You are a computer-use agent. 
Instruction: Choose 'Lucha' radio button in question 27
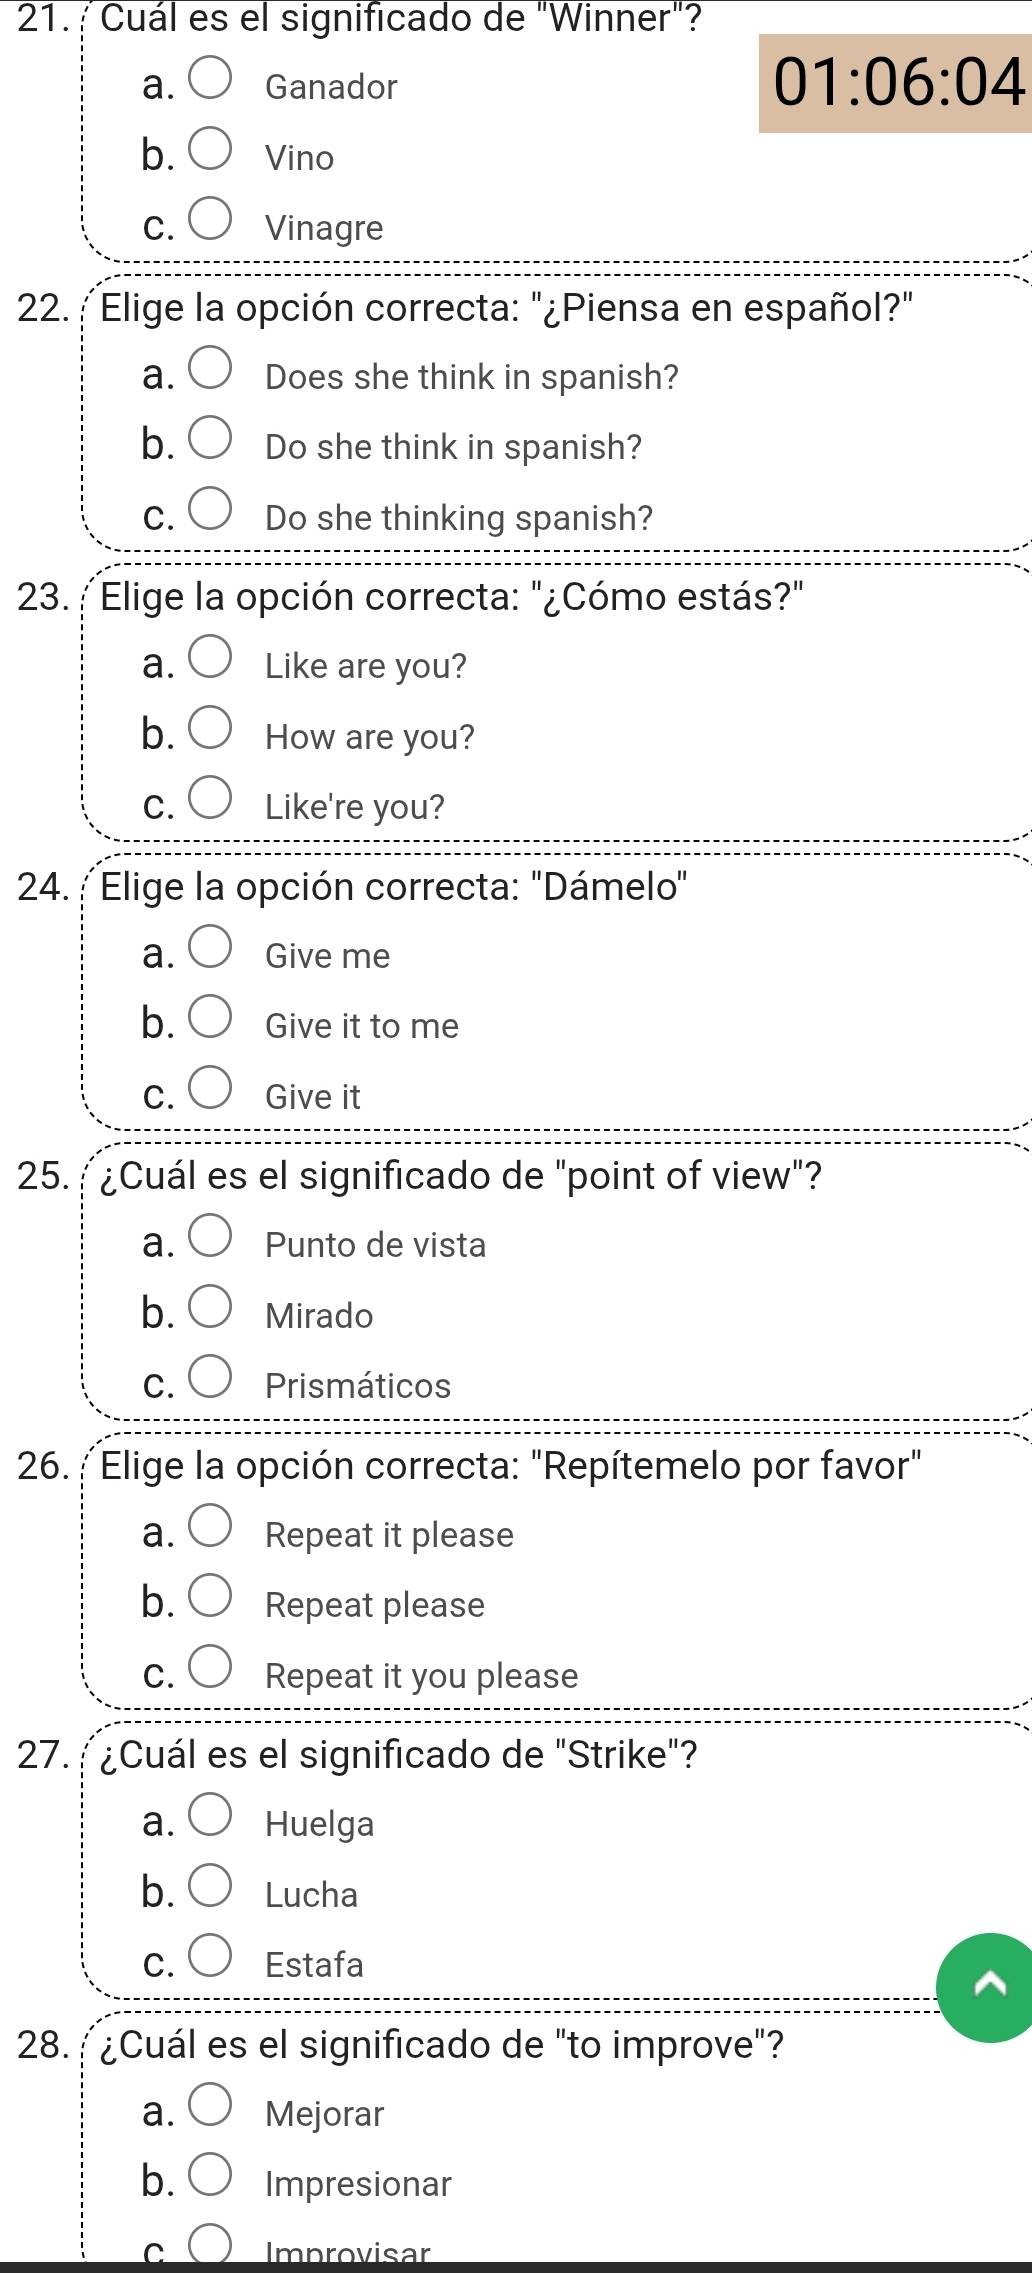click(x=212, y=1892)
